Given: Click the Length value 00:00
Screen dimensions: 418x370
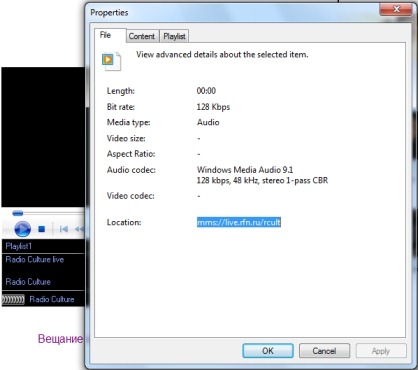Looking at the screenshot, I should (x=206, y=91).
